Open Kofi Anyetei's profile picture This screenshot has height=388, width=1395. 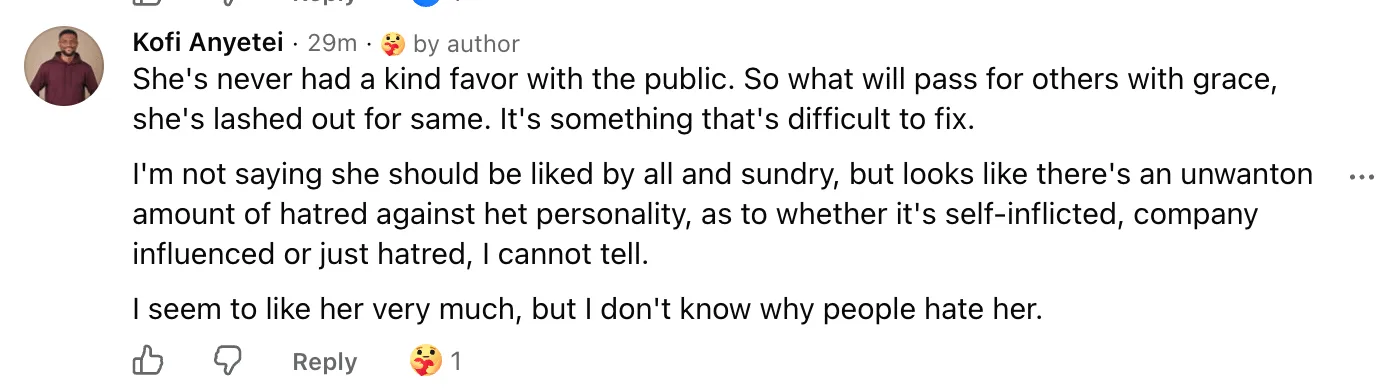[64, 66]
